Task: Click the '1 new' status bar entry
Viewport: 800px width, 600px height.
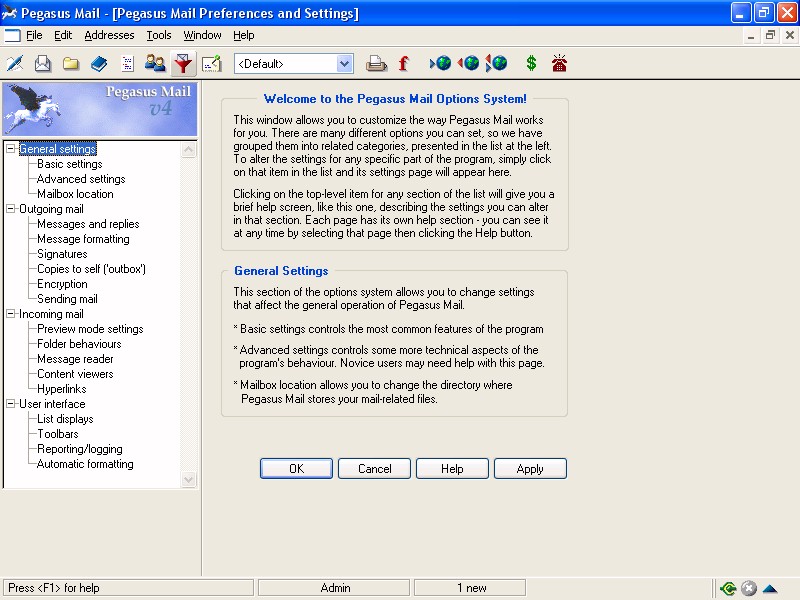Action: pos(470,588)
